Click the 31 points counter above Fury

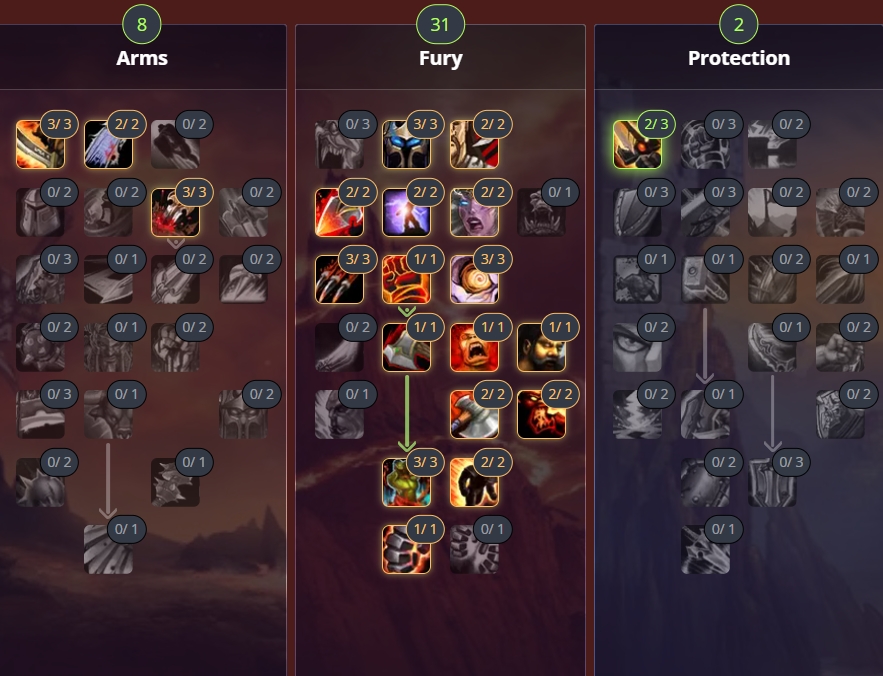click(440, 24)
